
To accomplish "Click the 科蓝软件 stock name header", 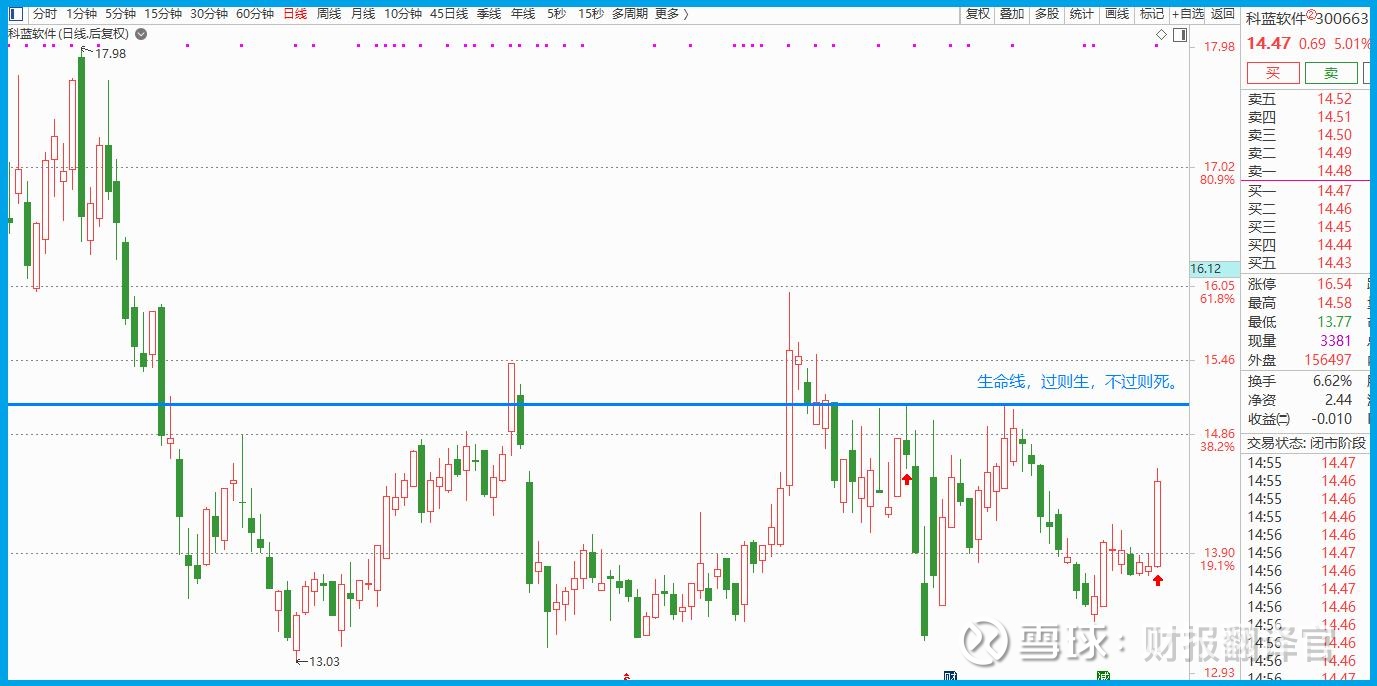I will click(1276, 18).
